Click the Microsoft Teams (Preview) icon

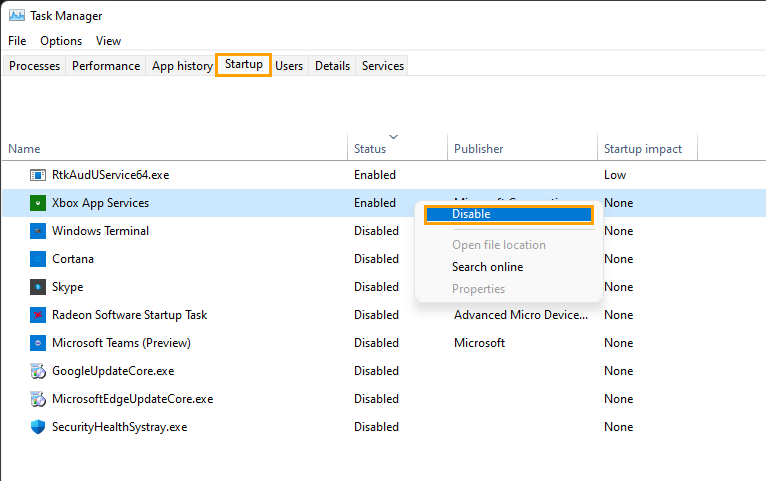[x=38, y=343]
